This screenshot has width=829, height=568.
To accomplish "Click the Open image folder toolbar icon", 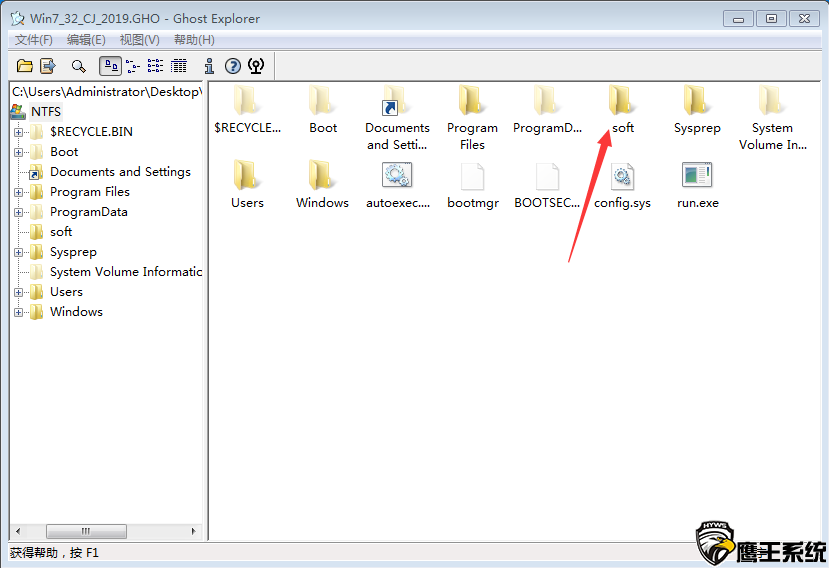I will point(24,66).
